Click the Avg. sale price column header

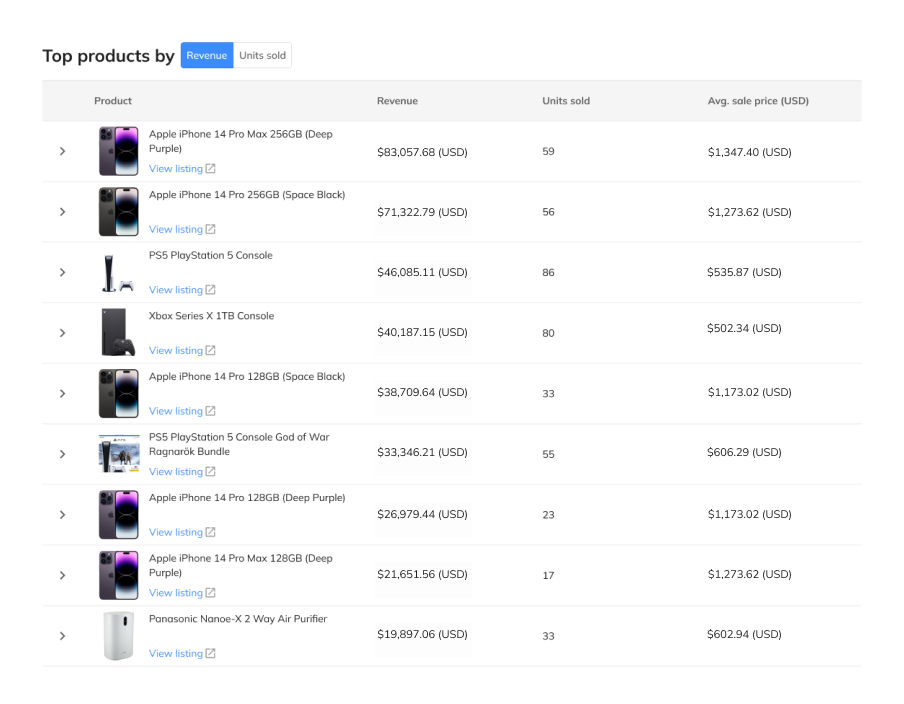coord(758,101)
